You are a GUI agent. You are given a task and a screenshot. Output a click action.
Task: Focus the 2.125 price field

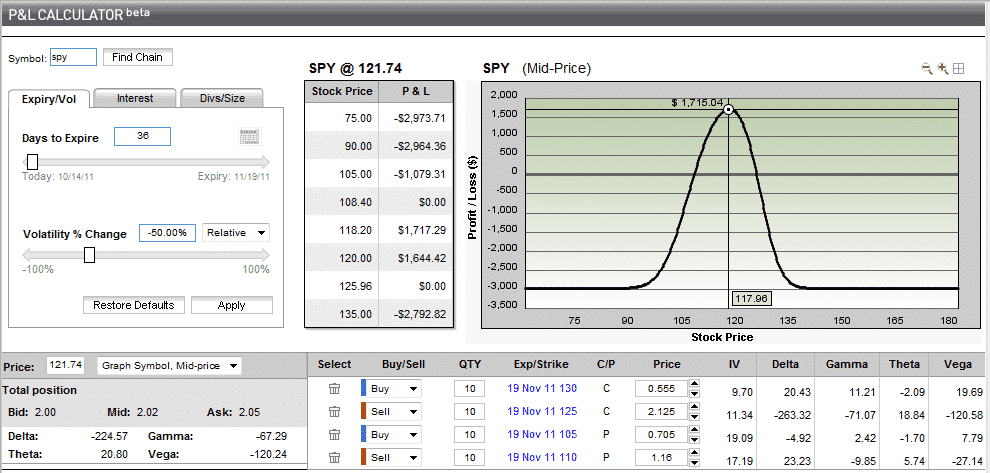pyautogui.click(x=661, y=412)
